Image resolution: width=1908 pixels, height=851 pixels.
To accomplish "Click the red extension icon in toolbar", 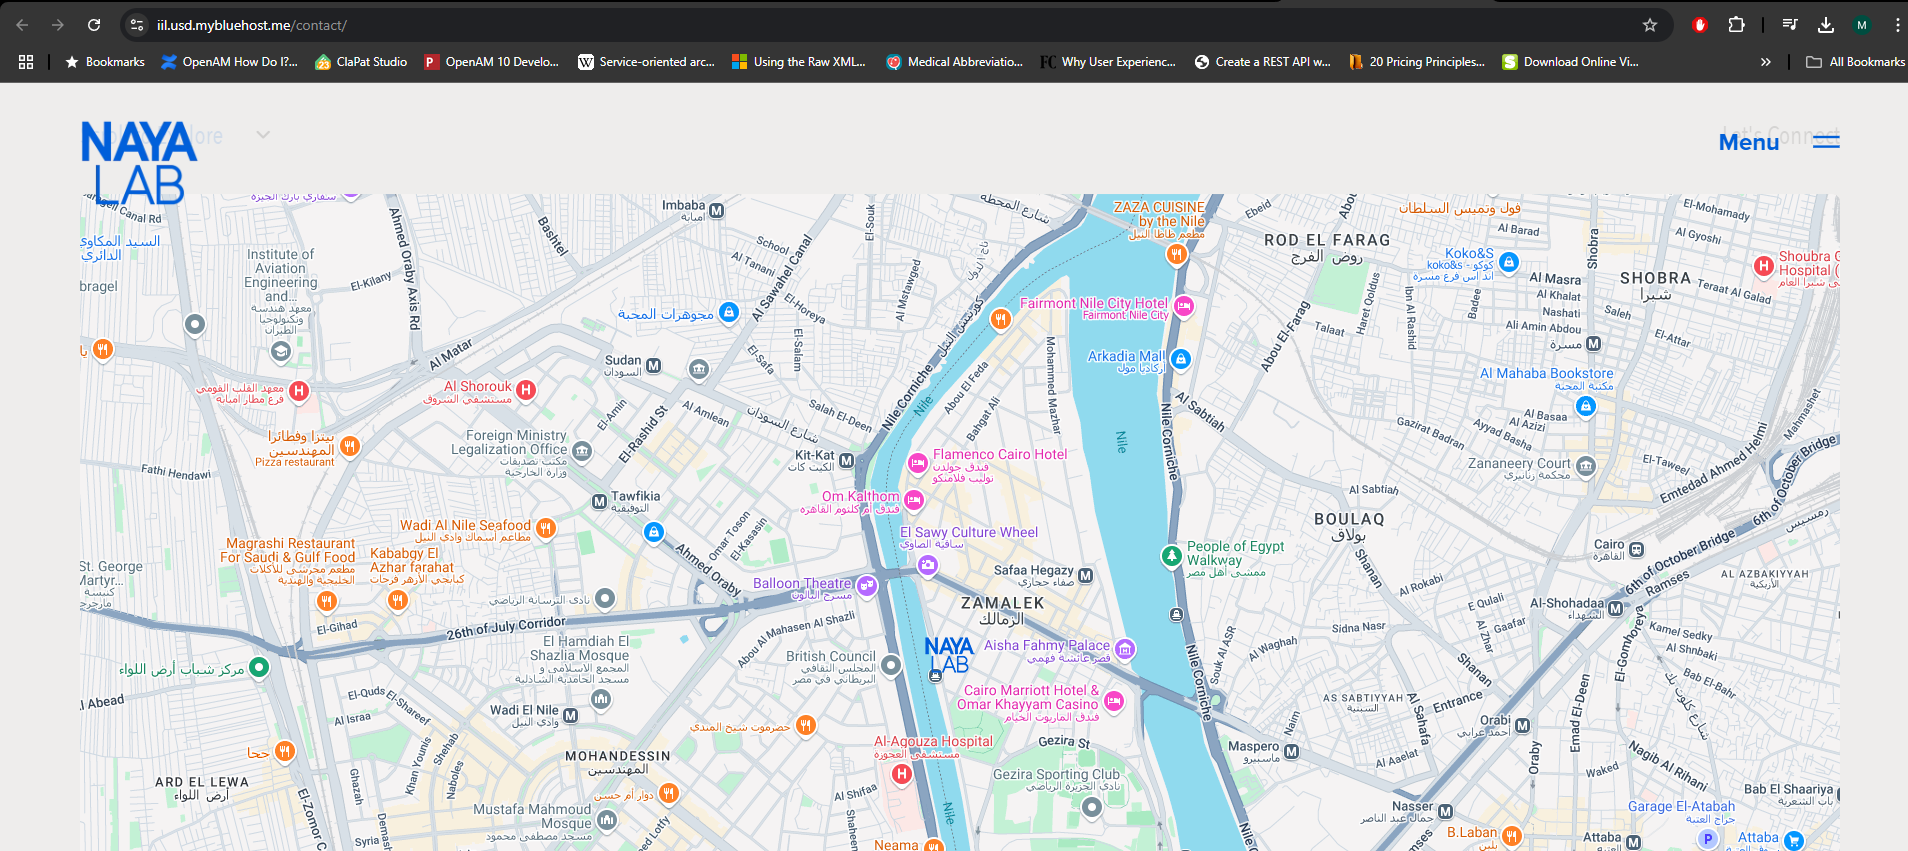I will (1699, 25).
